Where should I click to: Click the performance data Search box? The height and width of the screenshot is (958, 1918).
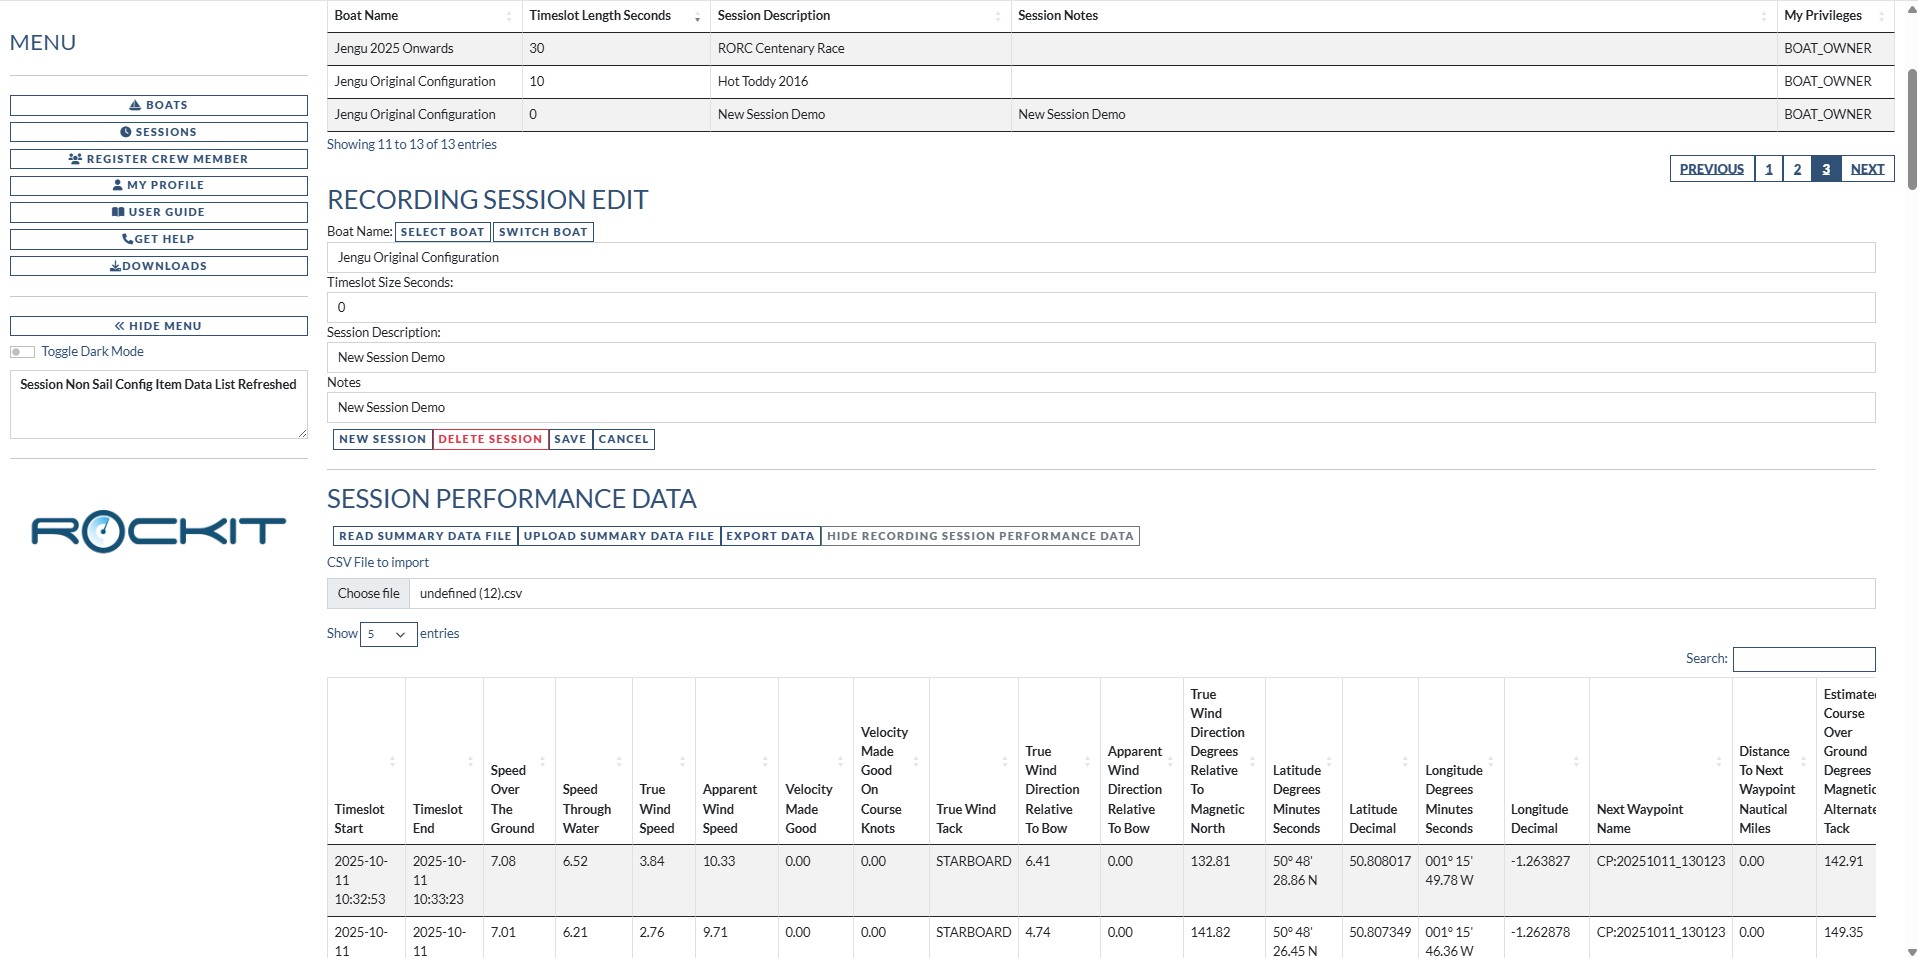[x=1803, y=659]
